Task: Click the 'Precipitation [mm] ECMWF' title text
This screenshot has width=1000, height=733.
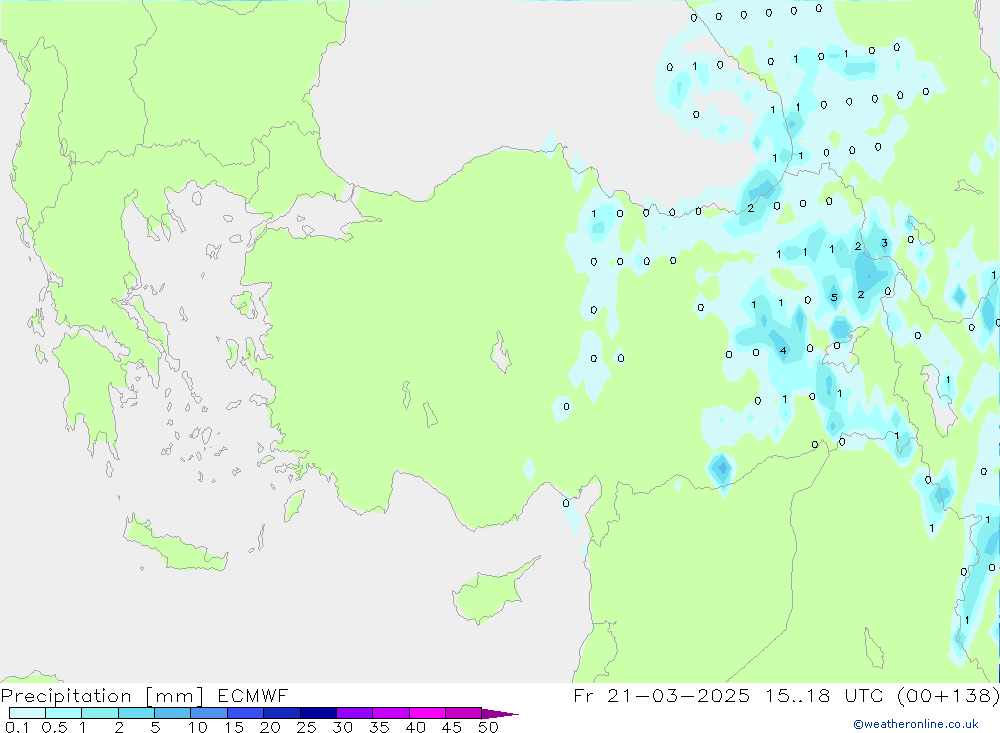Action: (145, 696)
